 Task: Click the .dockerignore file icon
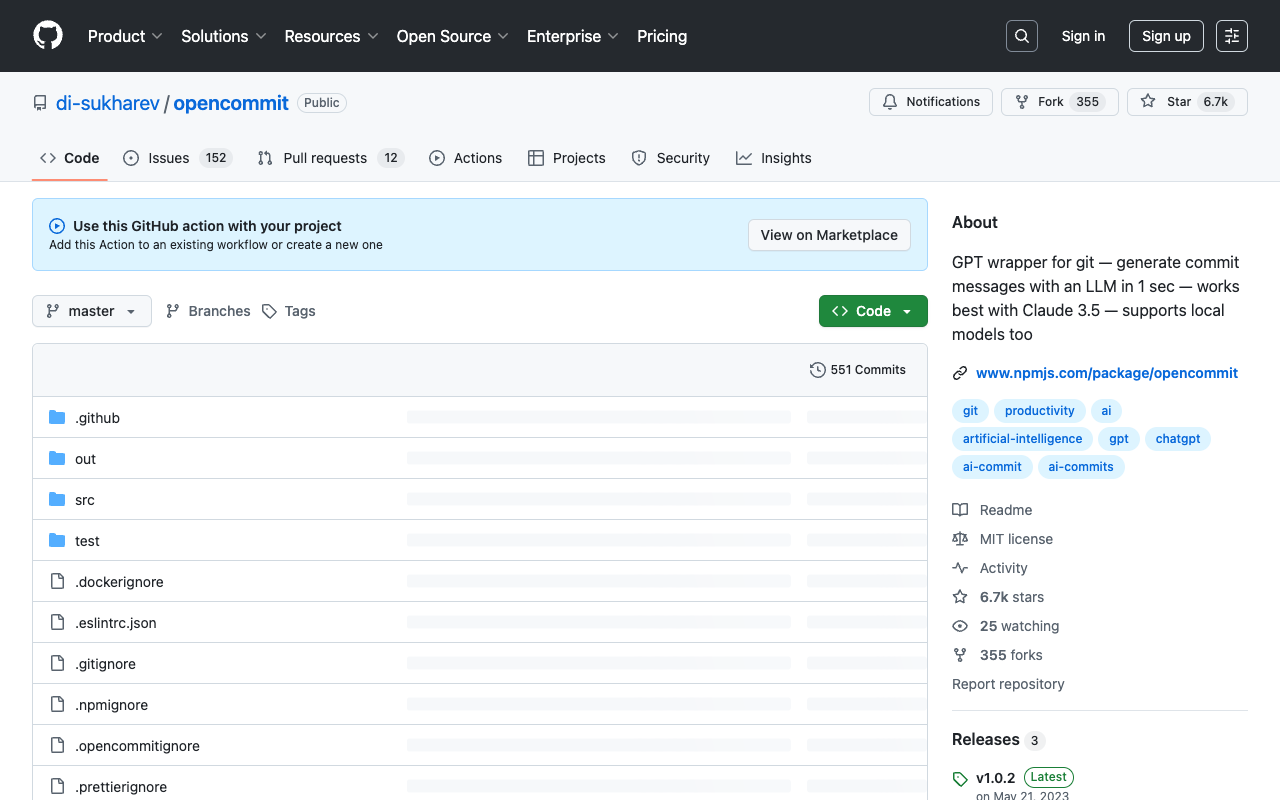click(57, 582)
